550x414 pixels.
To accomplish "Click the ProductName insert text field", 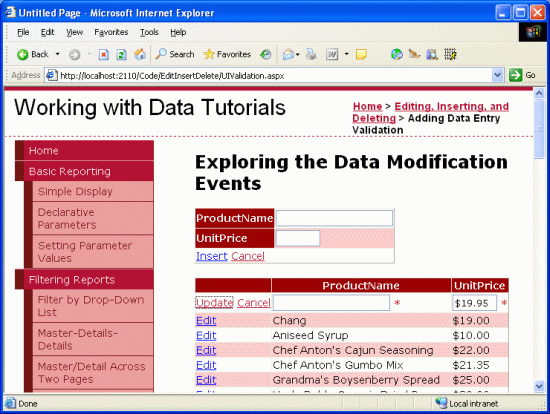I will pos(334,218).
